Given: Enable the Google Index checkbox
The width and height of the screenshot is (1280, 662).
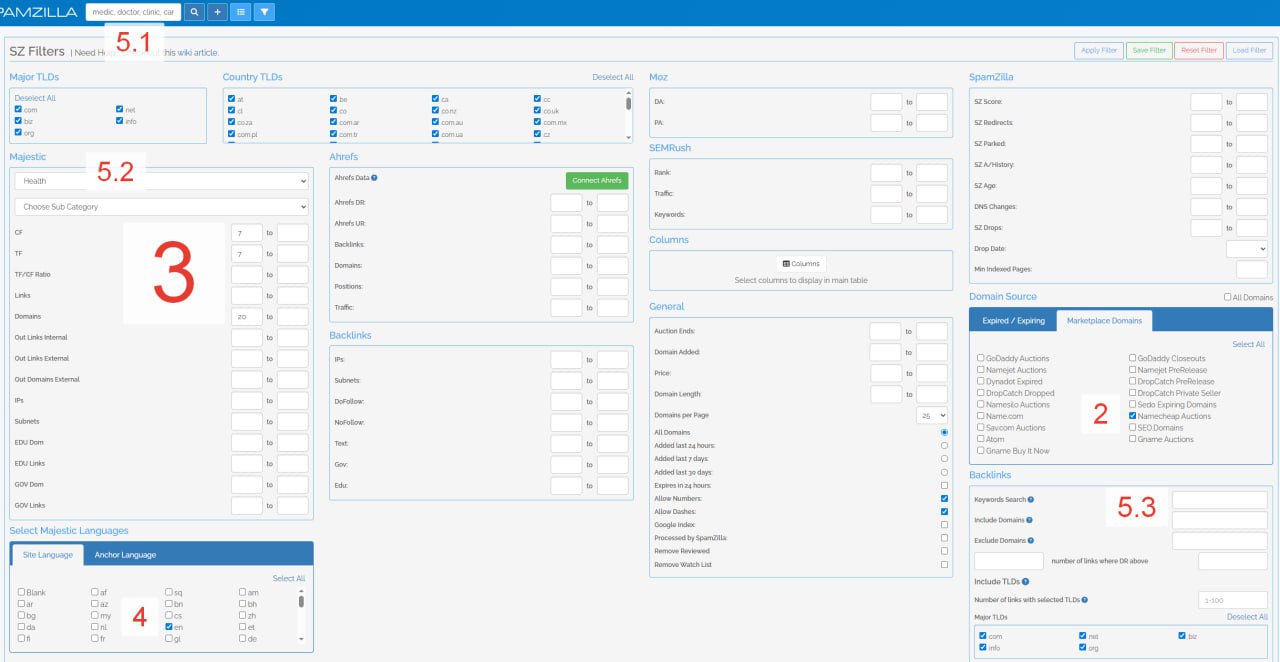Looking at the screenshot, I should tap(944, 524).
